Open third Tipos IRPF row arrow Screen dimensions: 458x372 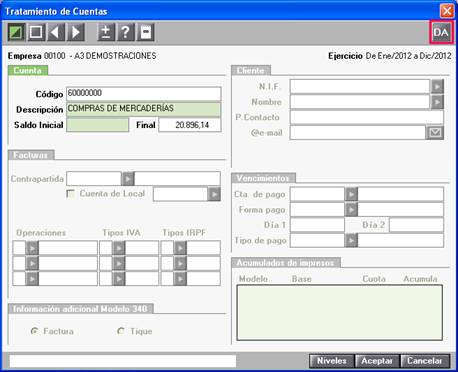180,278
